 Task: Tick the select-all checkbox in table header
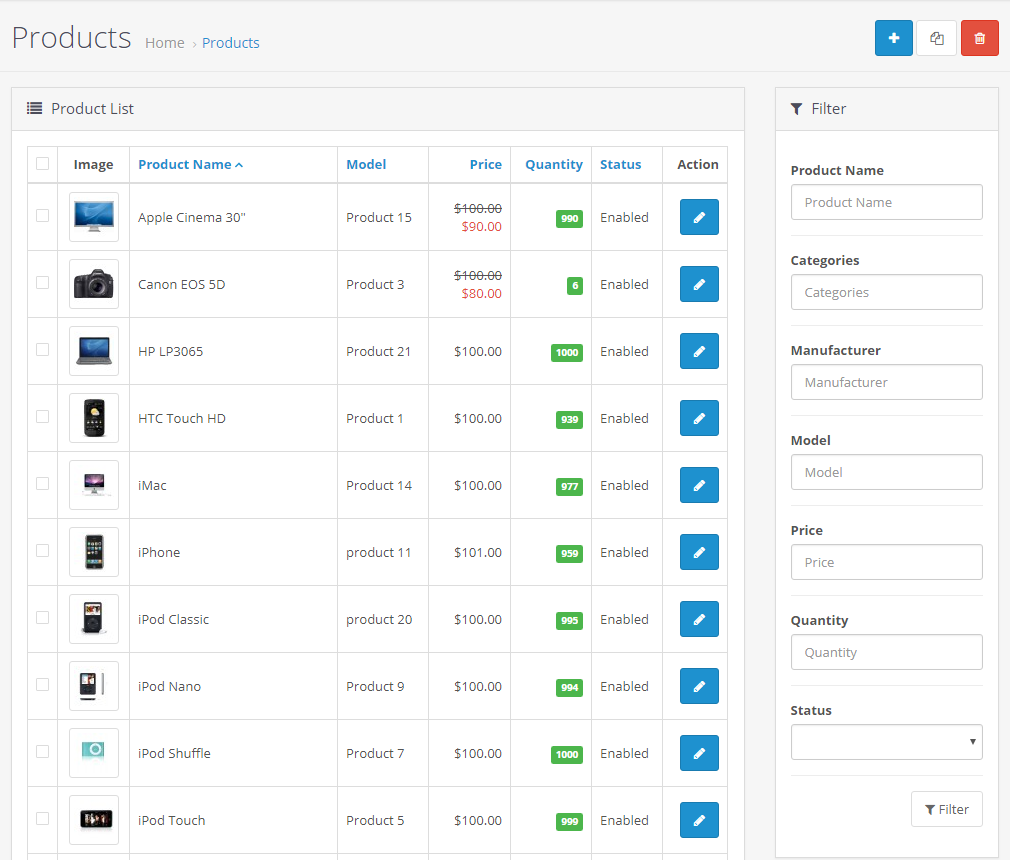(x=43, y=164)
